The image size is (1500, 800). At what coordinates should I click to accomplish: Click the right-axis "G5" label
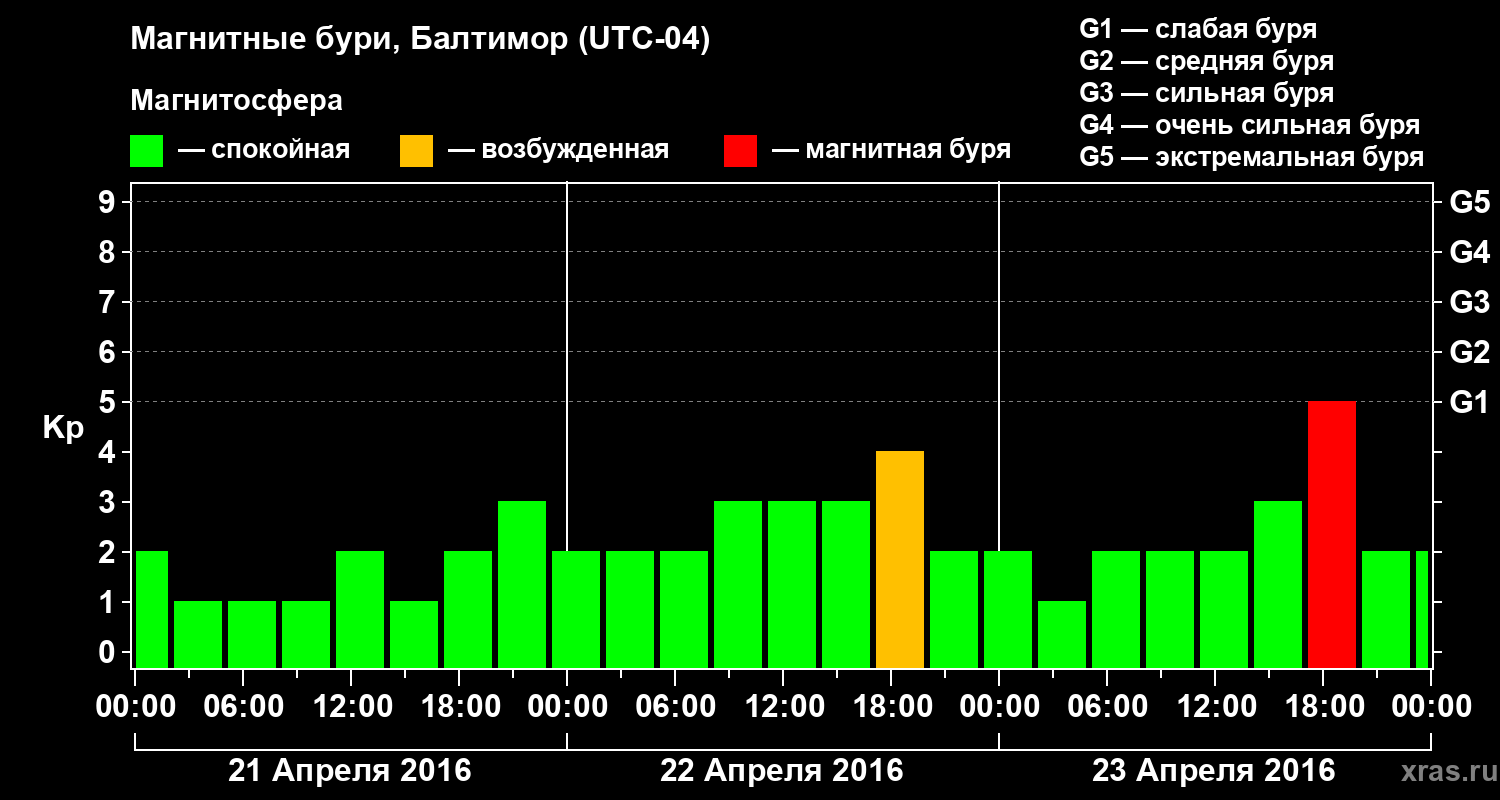[x=1469, y=203]
